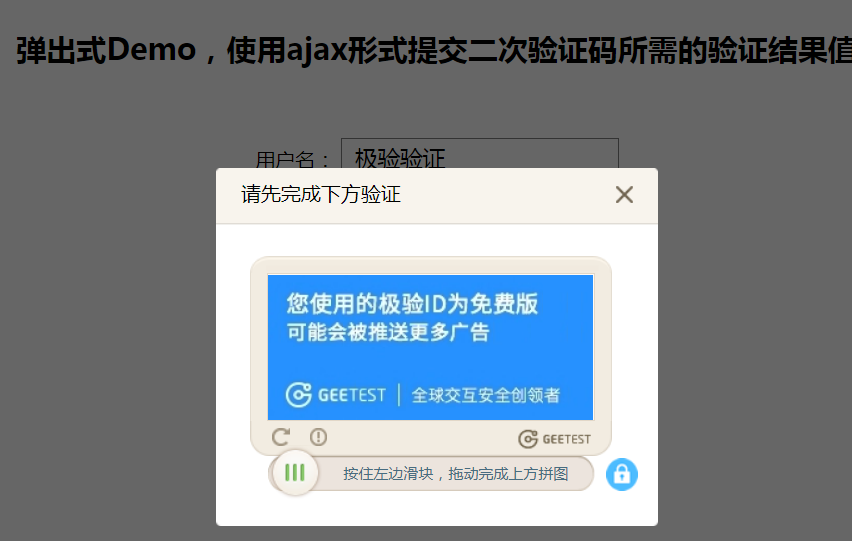Click the 用户名 label beside the input
852x541 pixels.
pos(285,160)
